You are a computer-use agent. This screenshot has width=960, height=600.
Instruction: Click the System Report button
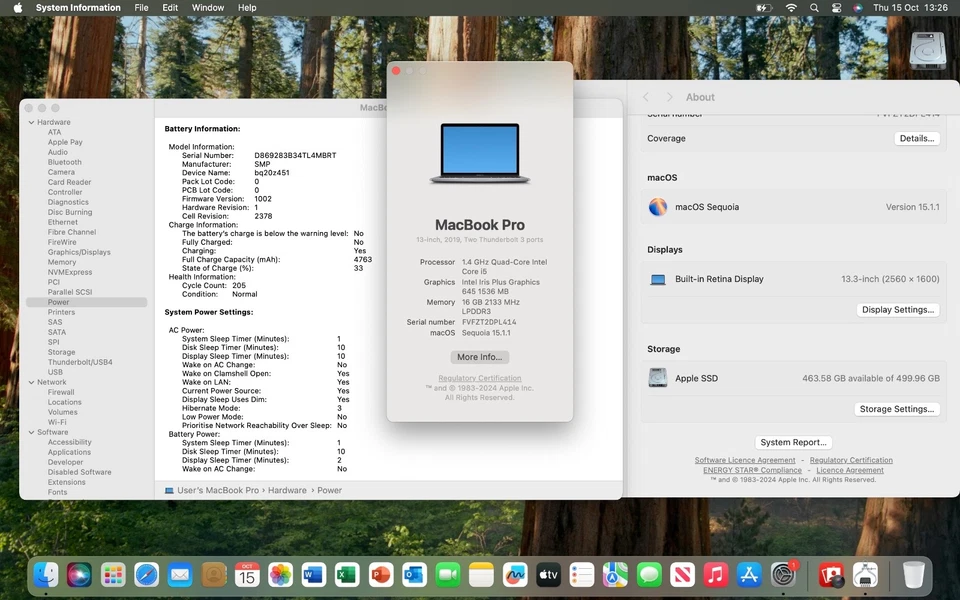793,442
